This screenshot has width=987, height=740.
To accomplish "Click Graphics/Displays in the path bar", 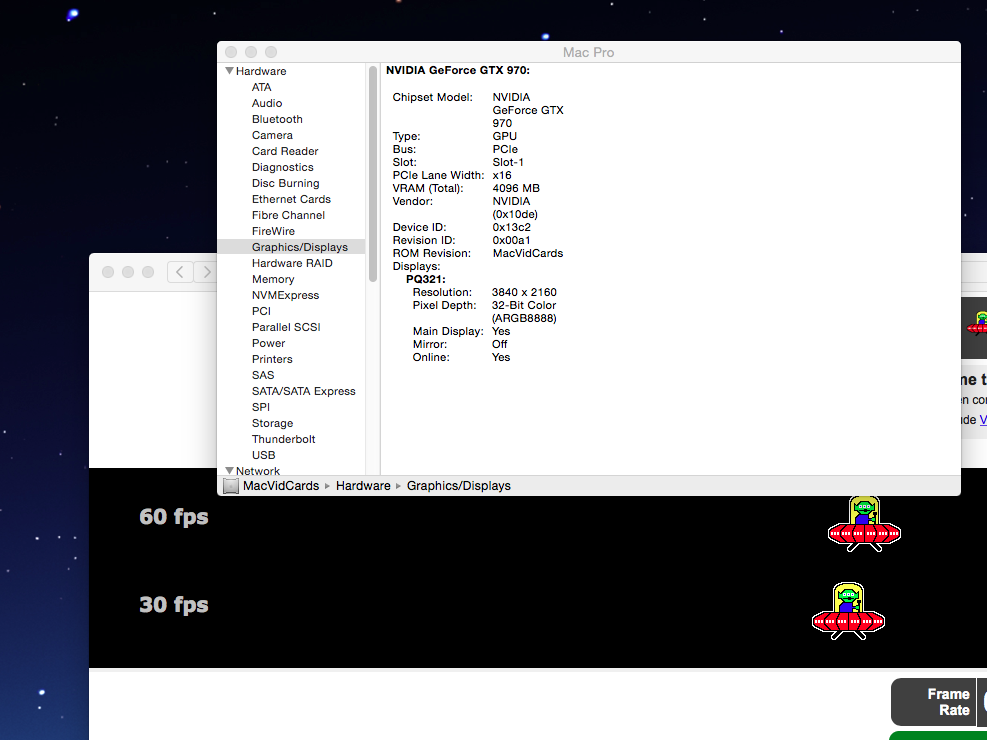I will [458, 486].
